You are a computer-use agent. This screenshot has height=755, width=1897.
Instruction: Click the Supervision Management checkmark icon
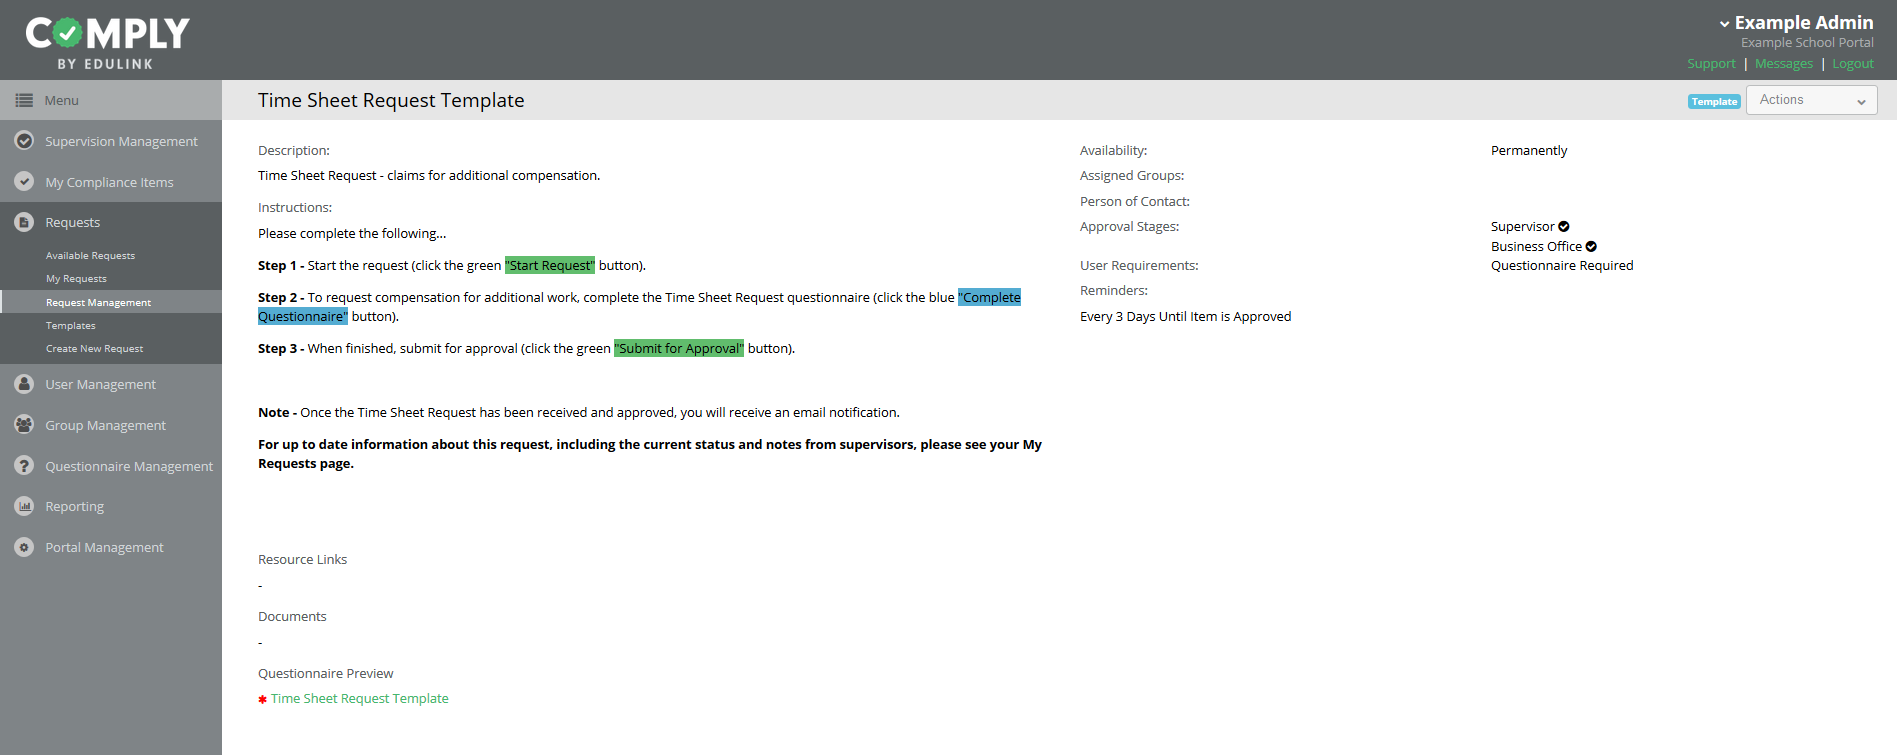point(25,141)
